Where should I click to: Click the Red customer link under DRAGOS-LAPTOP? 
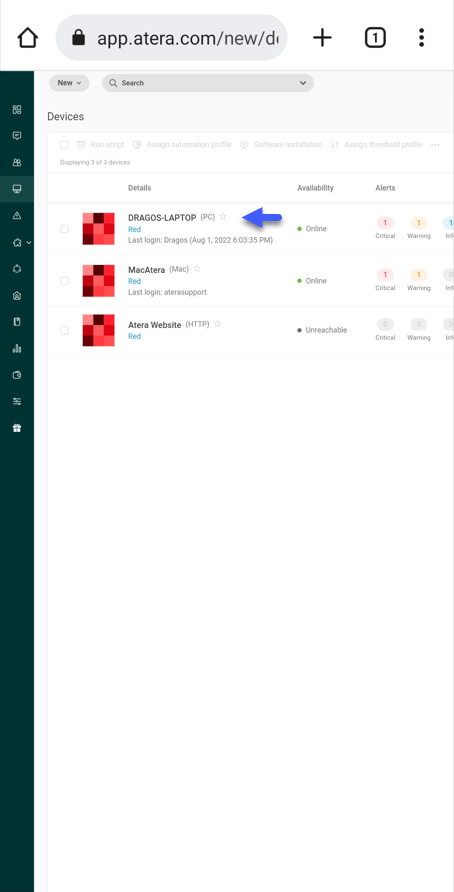coord(134,229)
